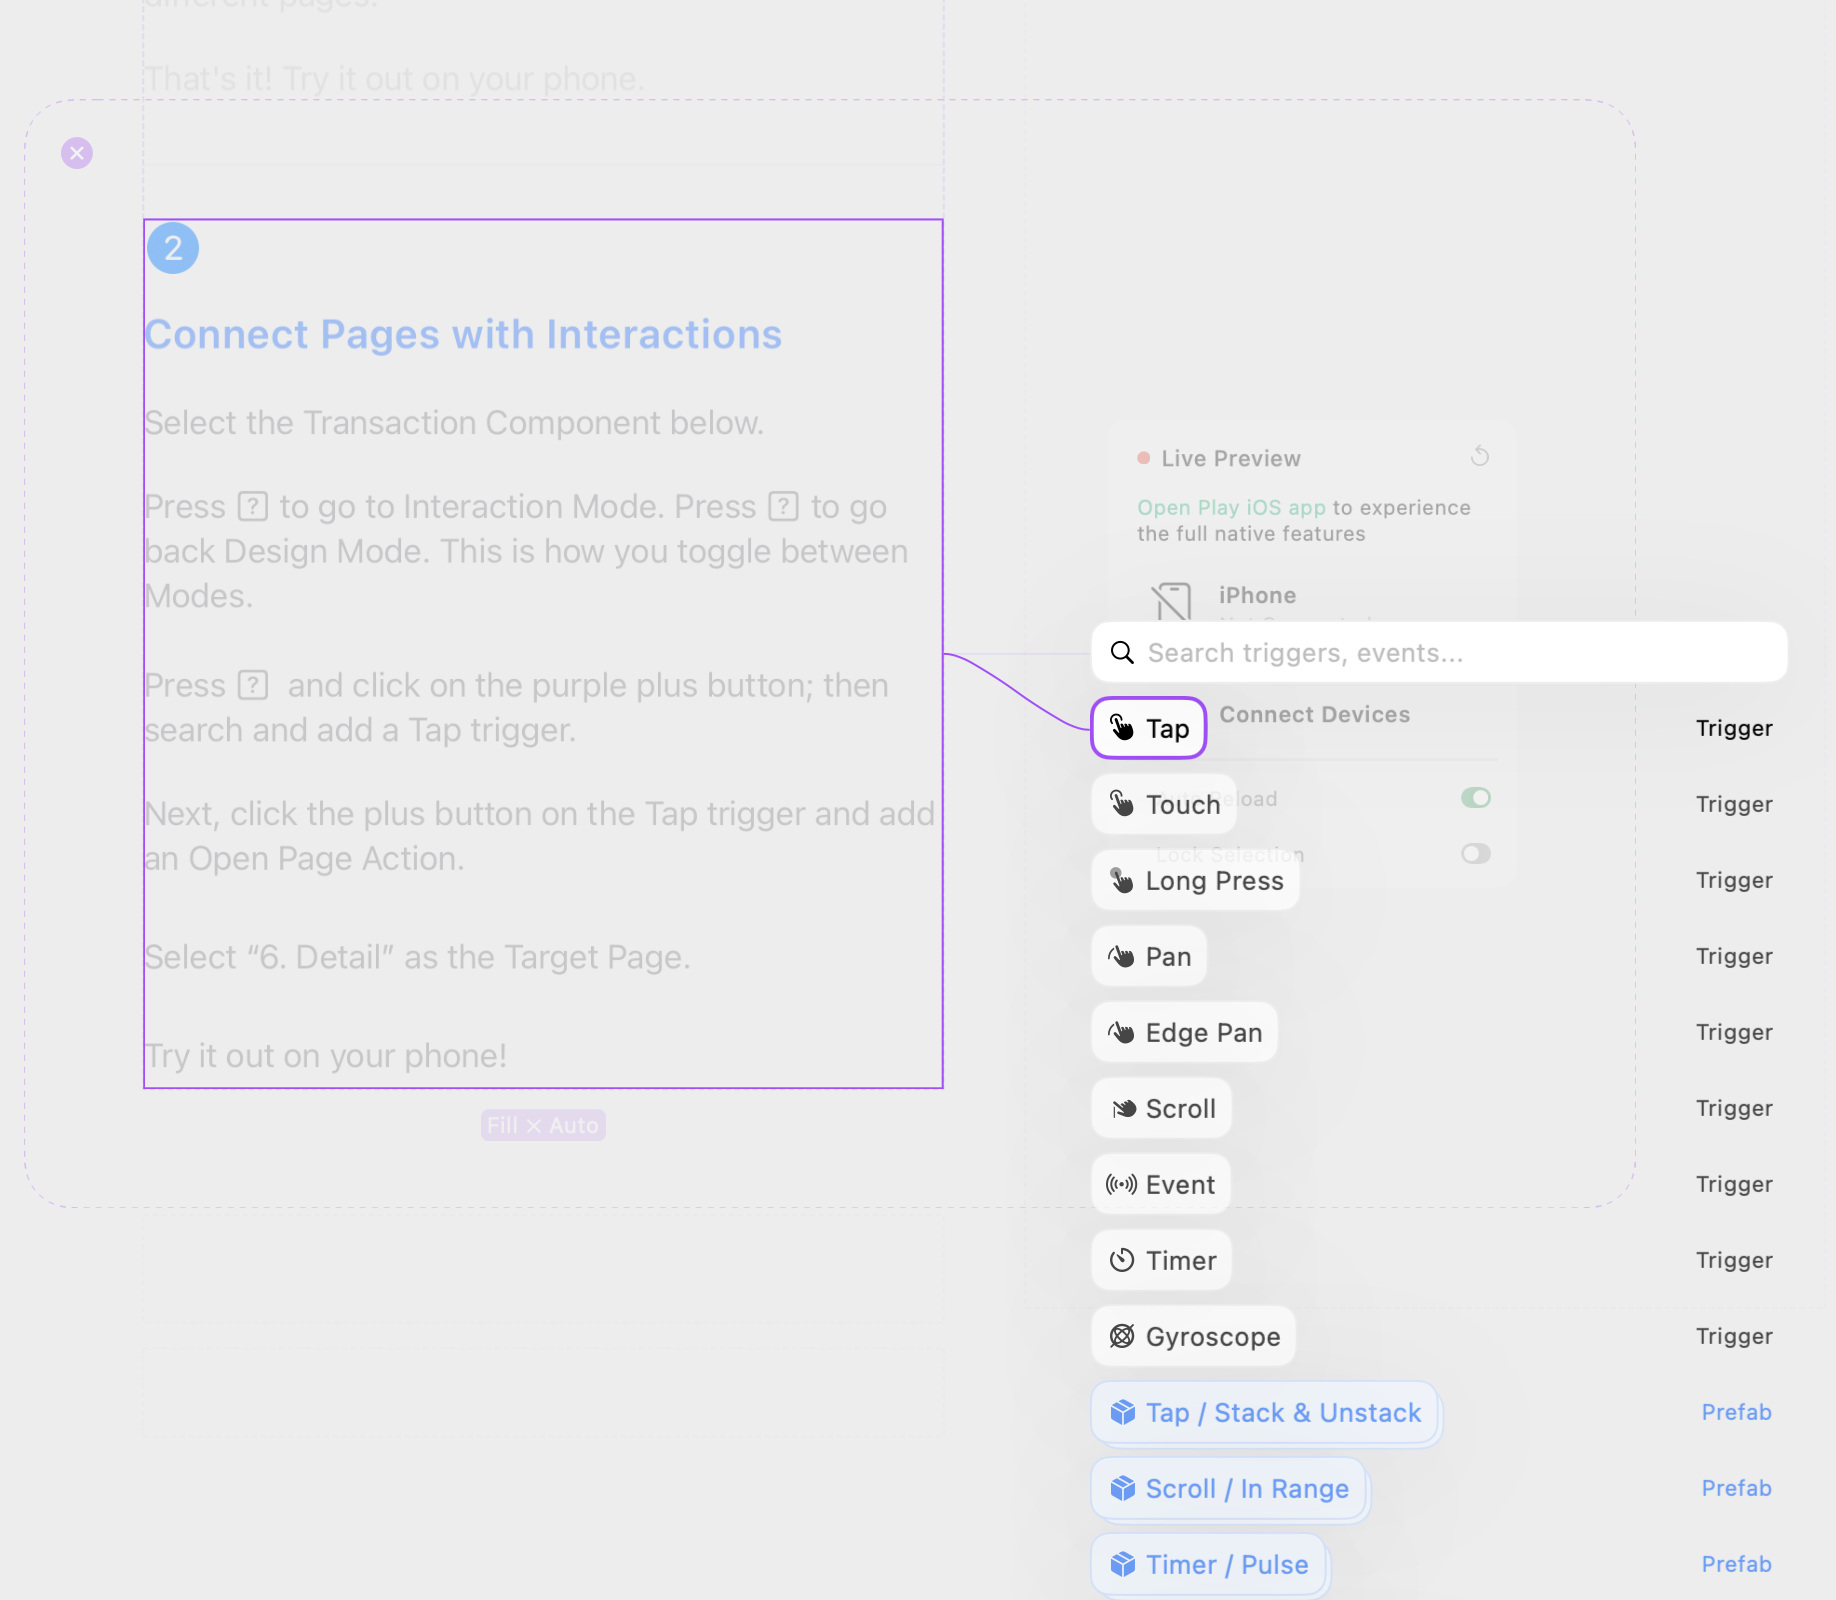The width and height of the screenshot is (1836, 1600).
Task: Choose the Long Press trigger
Action: pos(1195,880)
